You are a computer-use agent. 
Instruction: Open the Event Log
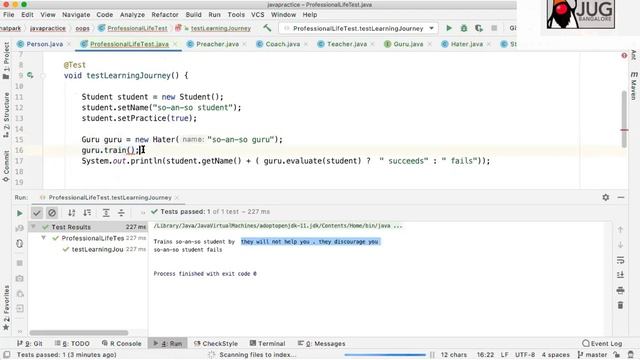tap(602, 343)
